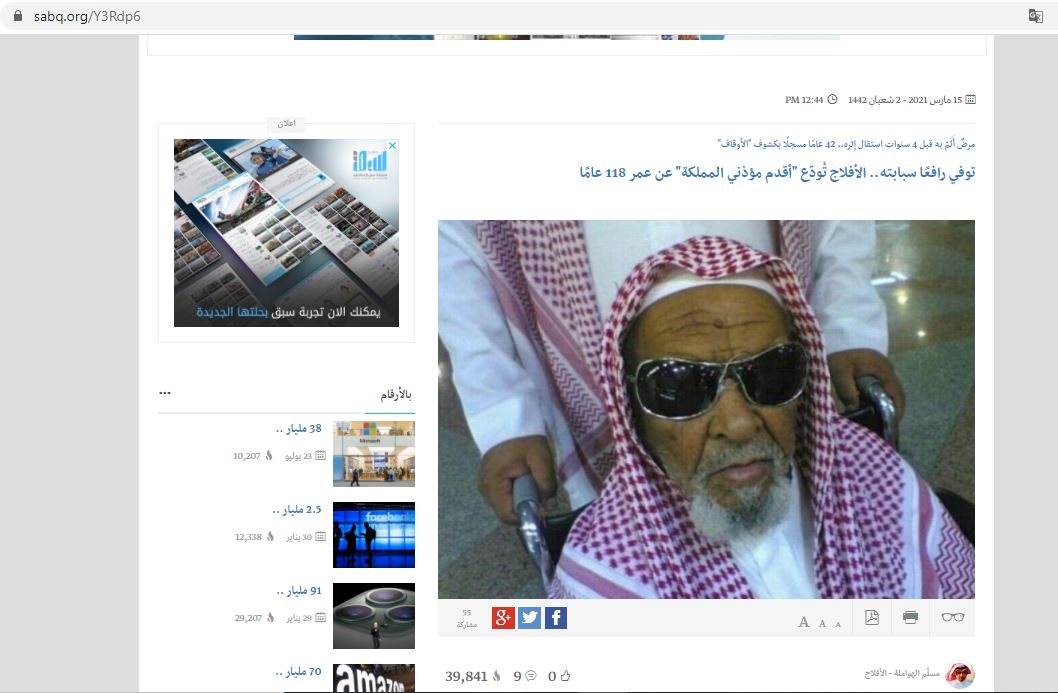Screen dimensions: 1058x693
Task: Click the thumbs-up like icon
Action: click(x=566, y=677)
